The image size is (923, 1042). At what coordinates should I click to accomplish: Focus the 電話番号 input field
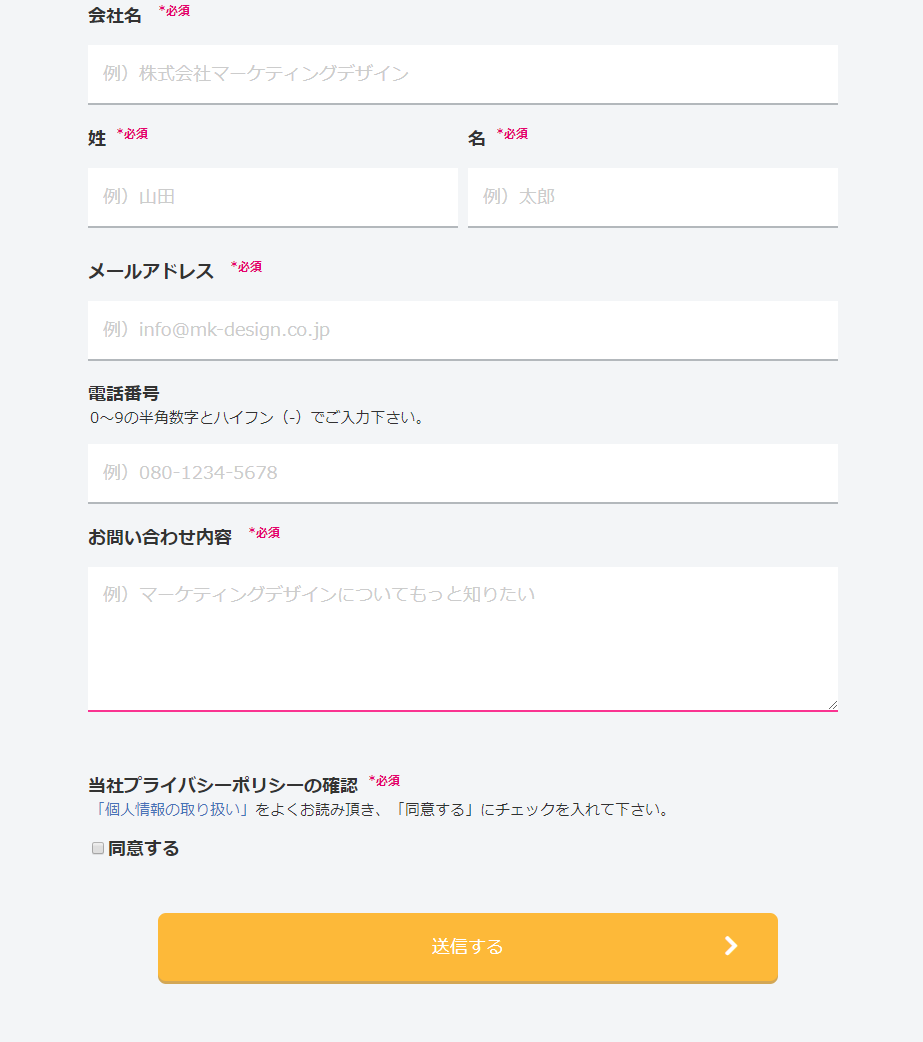(x=462, y=473)
